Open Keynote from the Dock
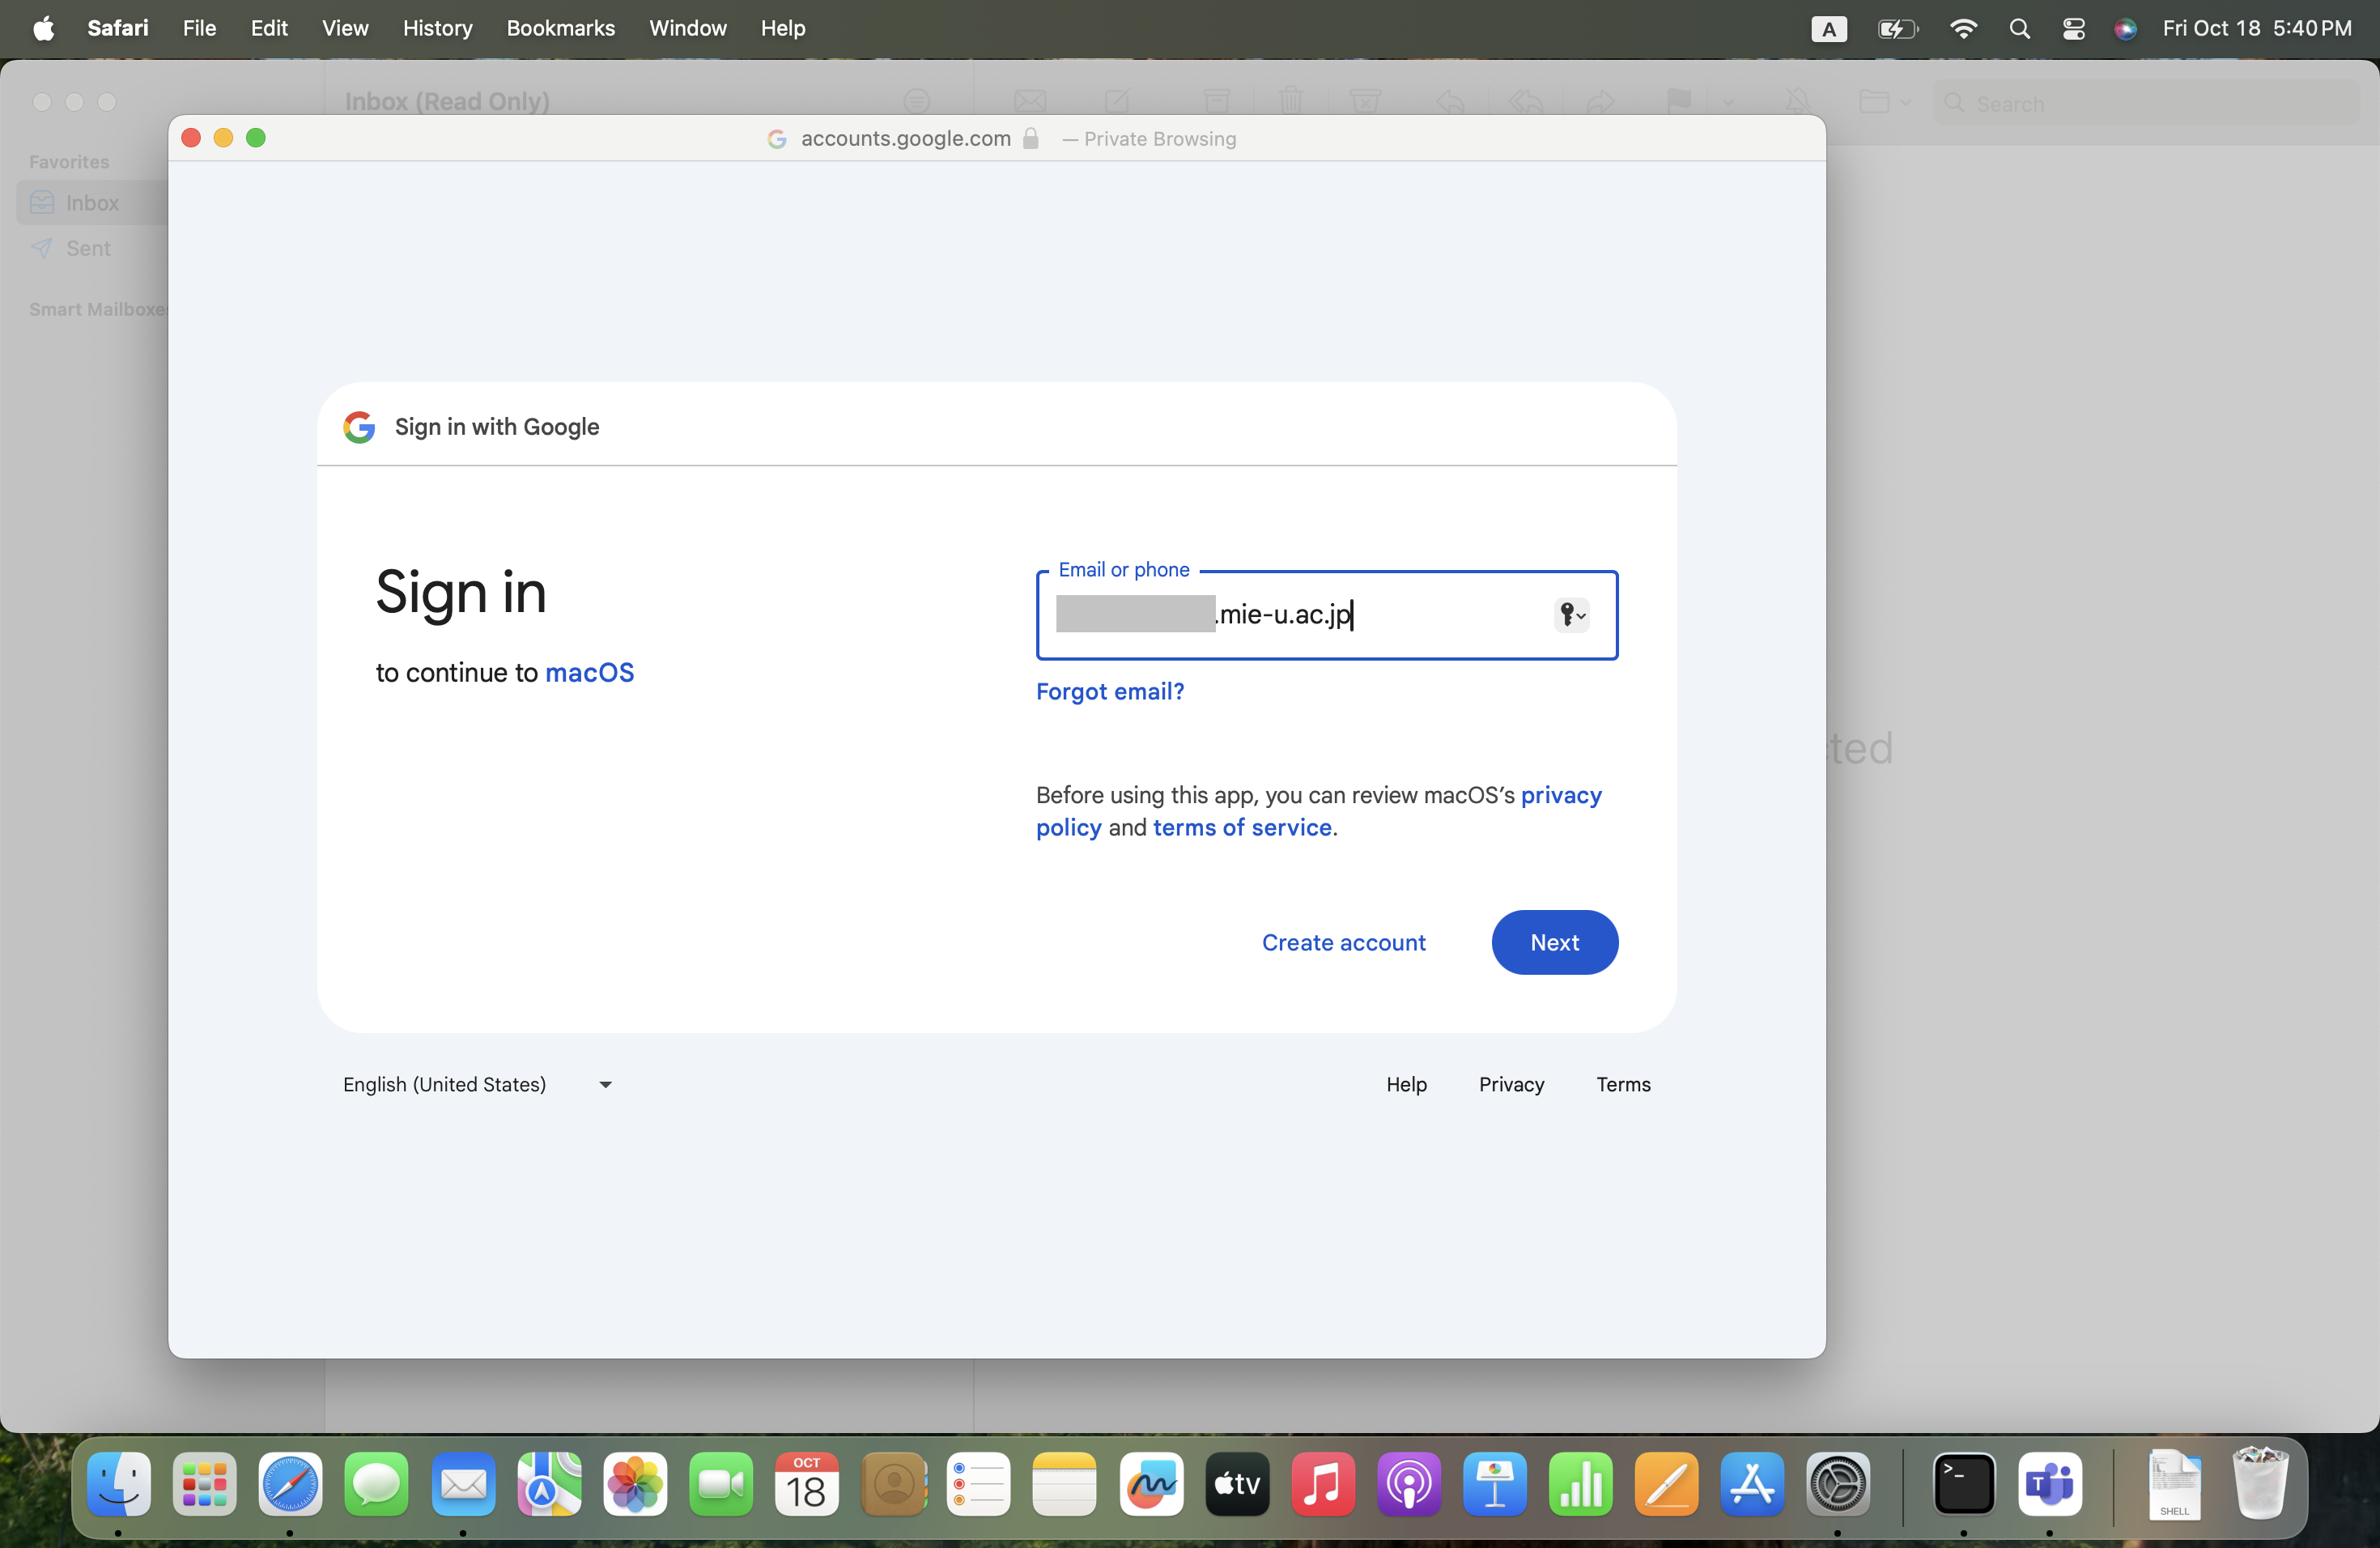 (1495, 1483)
